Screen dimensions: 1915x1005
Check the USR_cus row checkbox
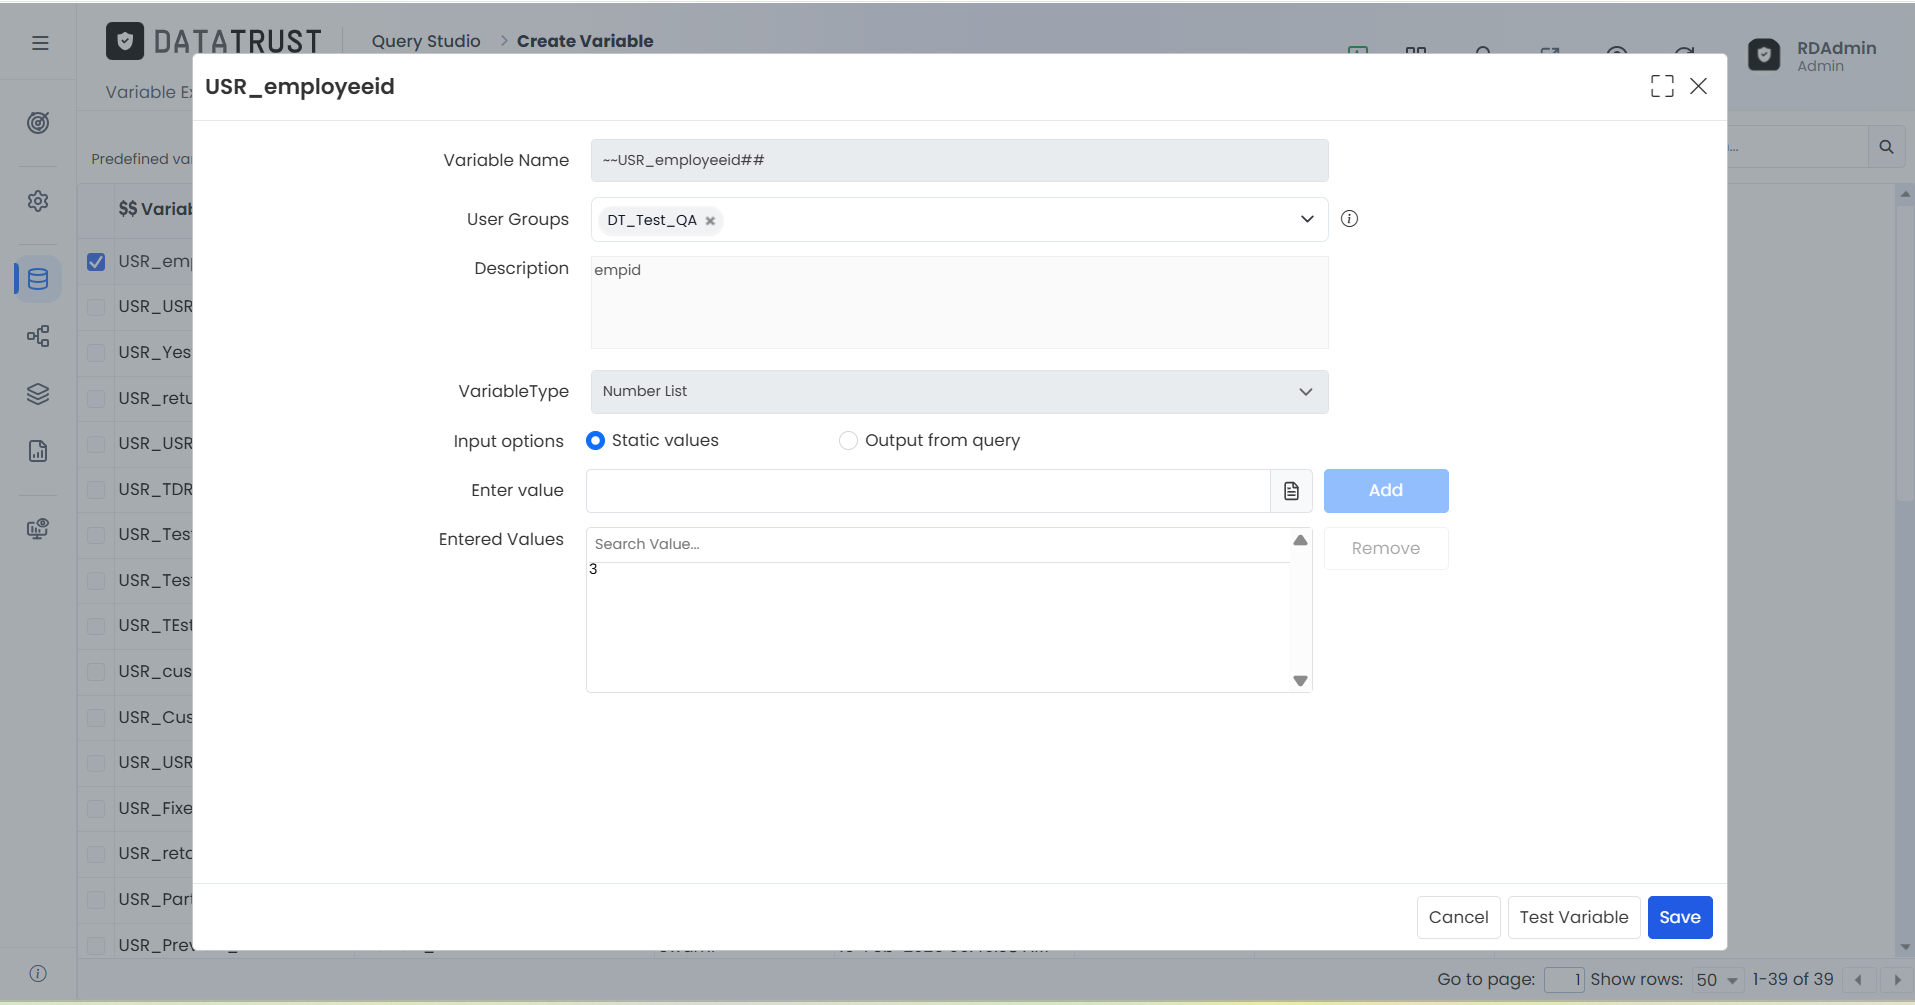[96, 672]
